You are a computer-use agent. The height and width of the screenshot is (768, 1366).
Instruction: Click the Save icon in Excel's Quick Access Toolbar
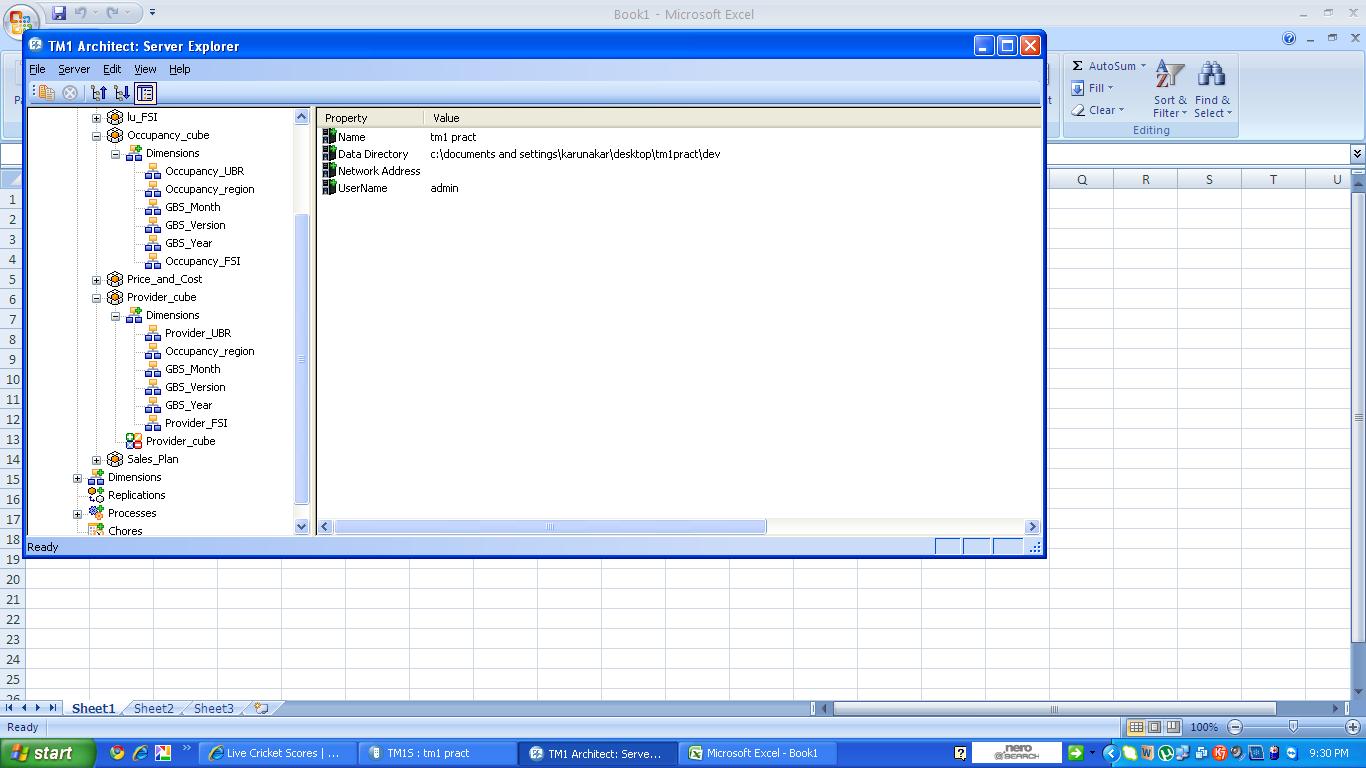(58, 13)
